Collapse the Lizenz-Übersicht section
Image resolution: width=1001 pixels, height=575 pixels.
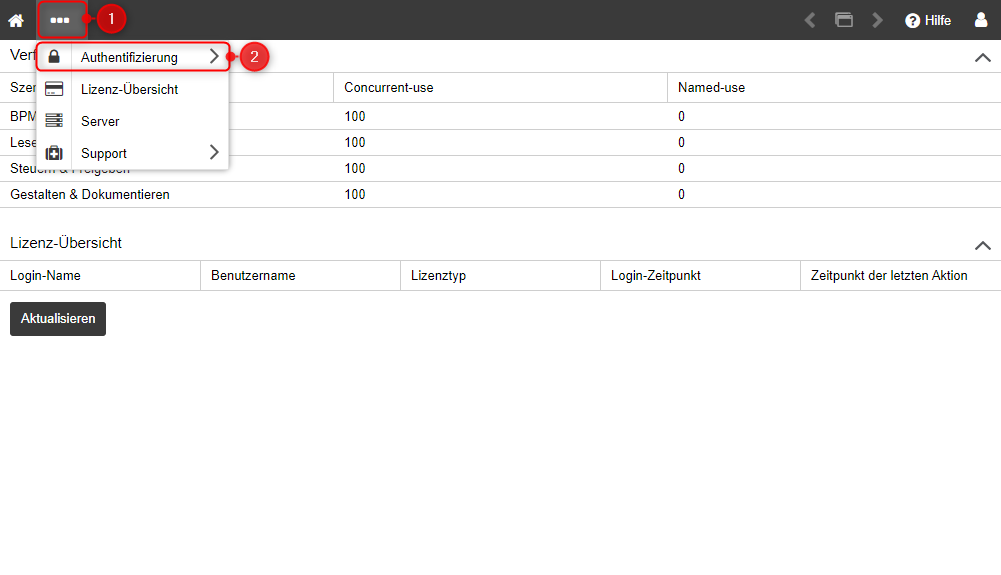pyautogui.click(x=982, y=245)
